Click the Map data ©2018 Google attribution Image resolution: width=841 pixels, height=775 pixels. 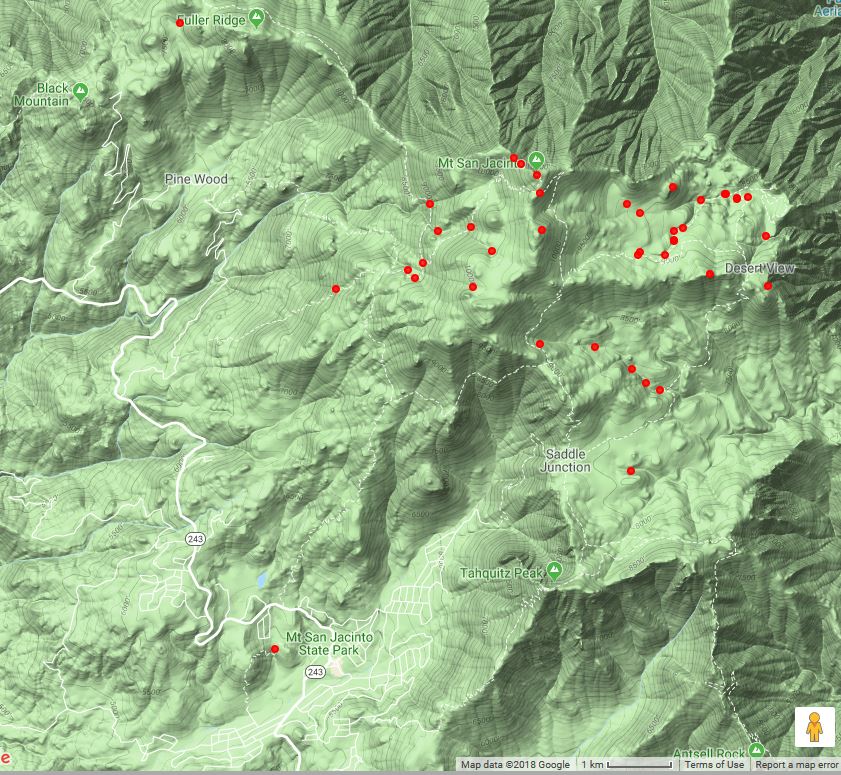tap(515, 765)
